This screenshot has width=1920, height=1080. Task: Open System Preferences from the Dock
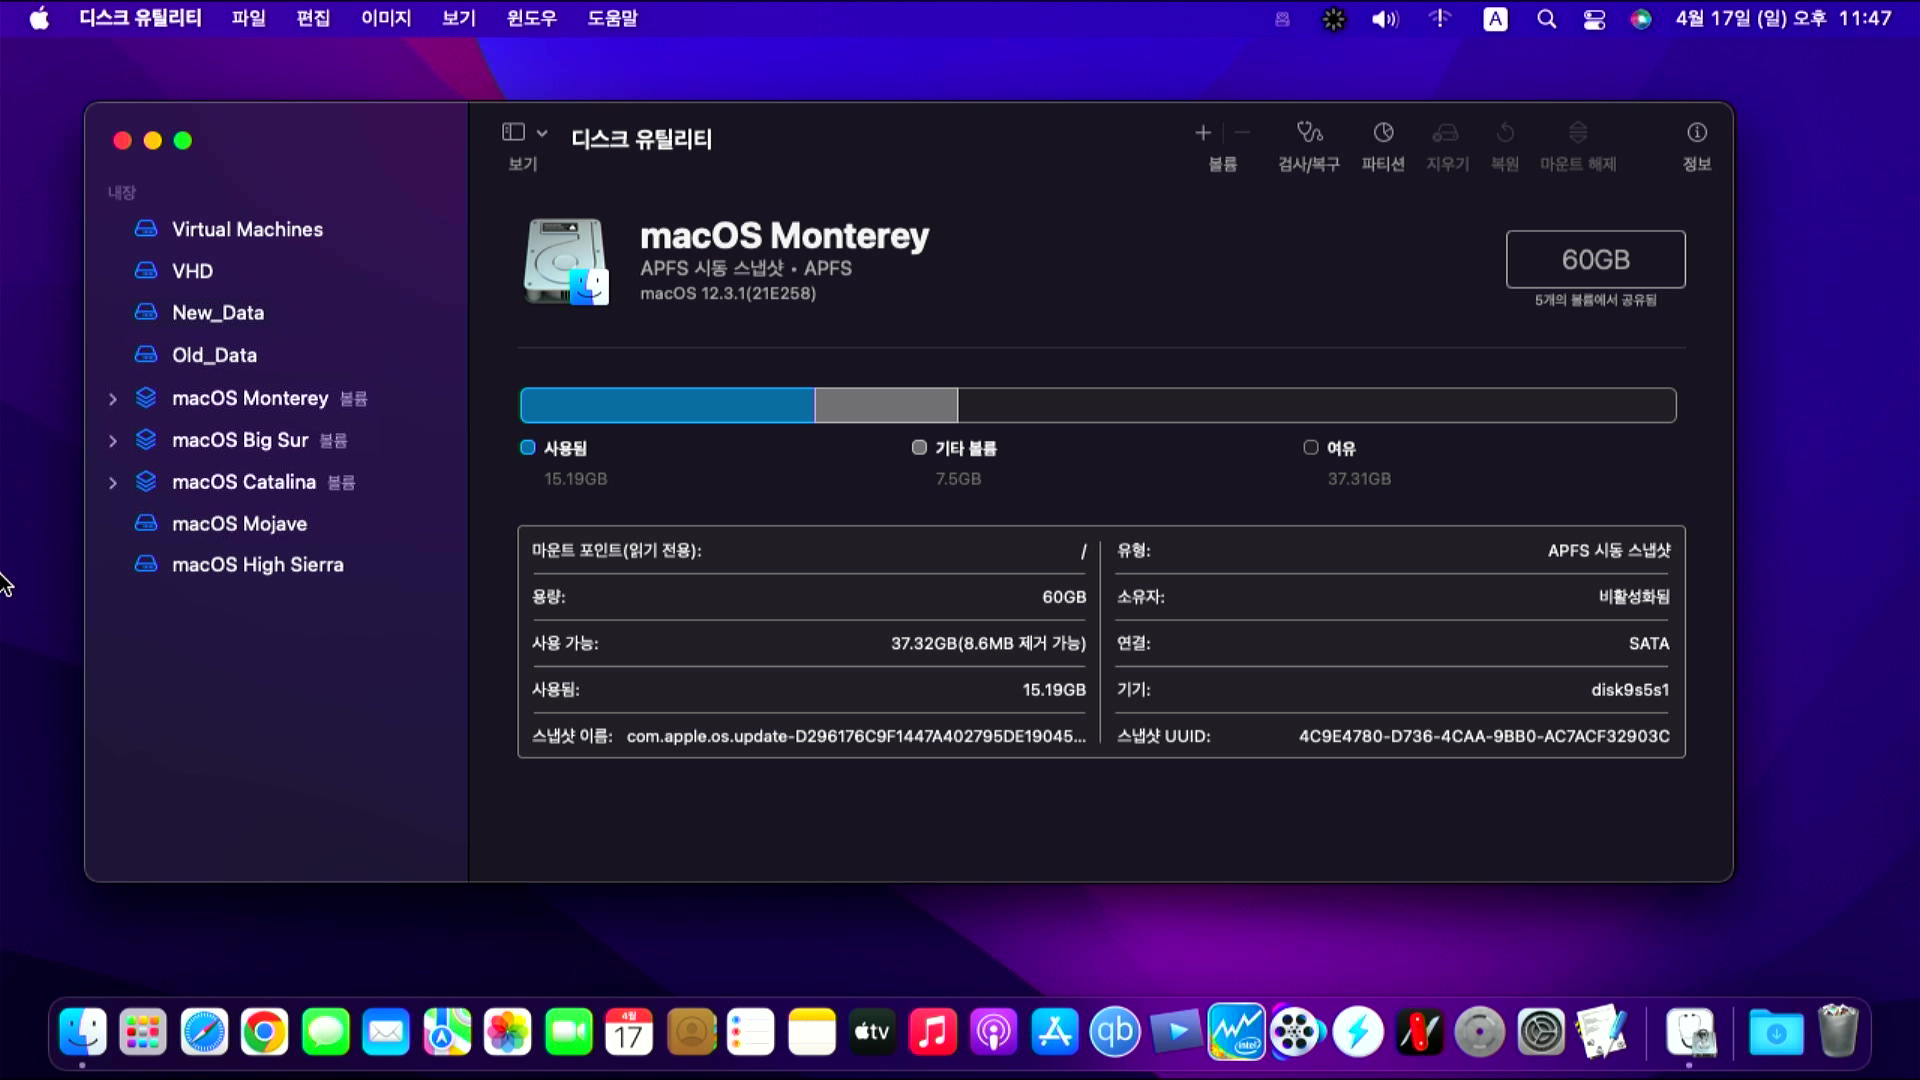1540,1032
